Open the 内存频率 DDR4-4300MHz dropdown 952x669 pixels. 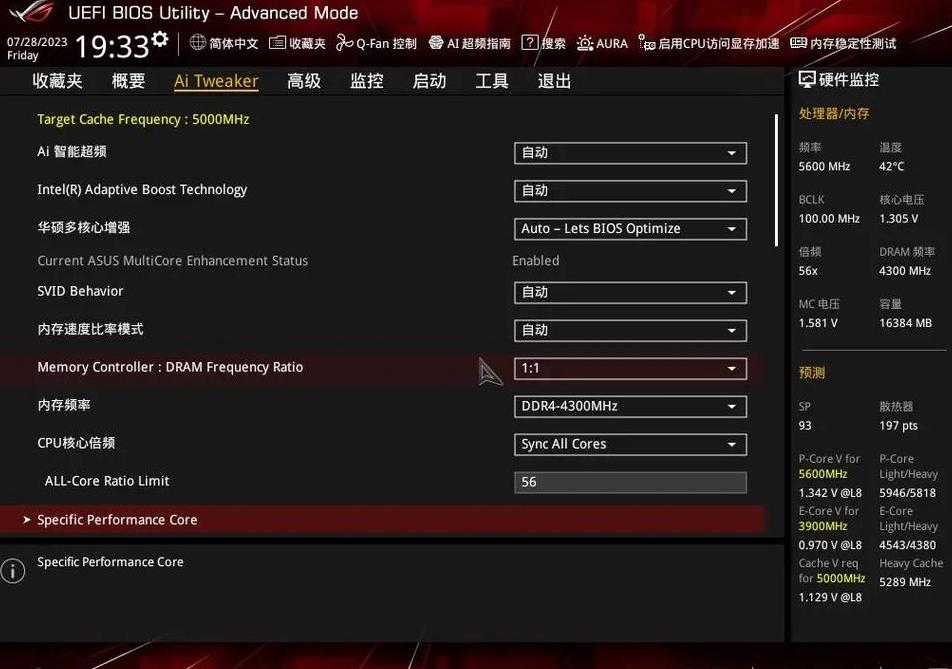click(x=630, y=406)
